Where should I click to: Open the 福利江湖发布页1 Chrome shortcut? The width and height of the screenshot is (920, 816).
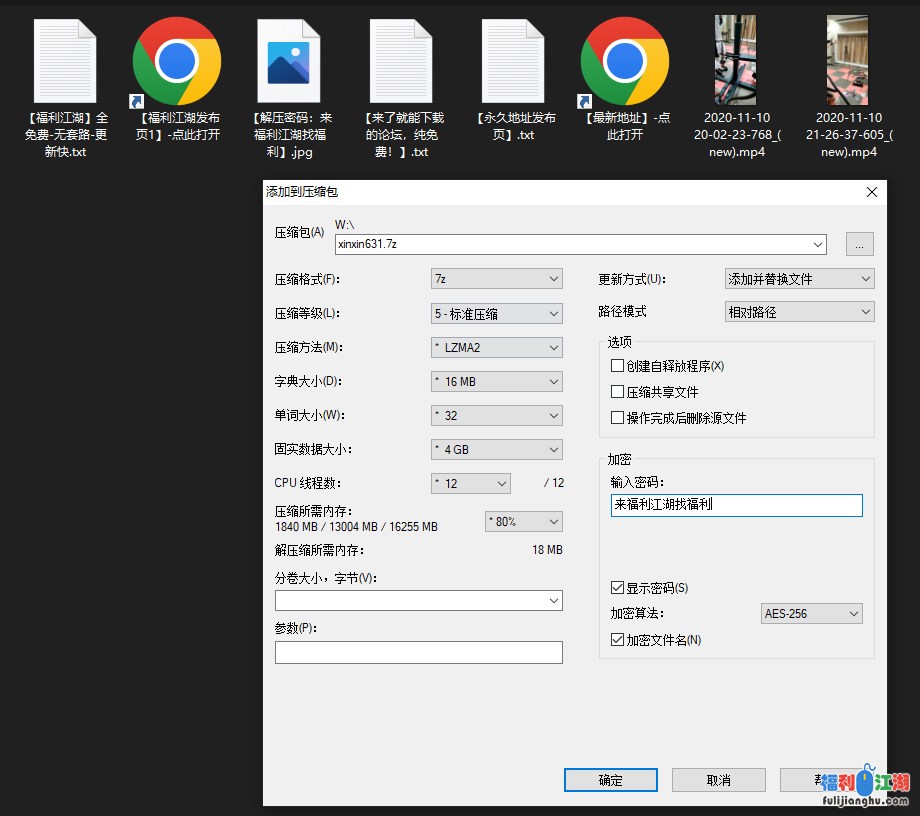[177, 62]
